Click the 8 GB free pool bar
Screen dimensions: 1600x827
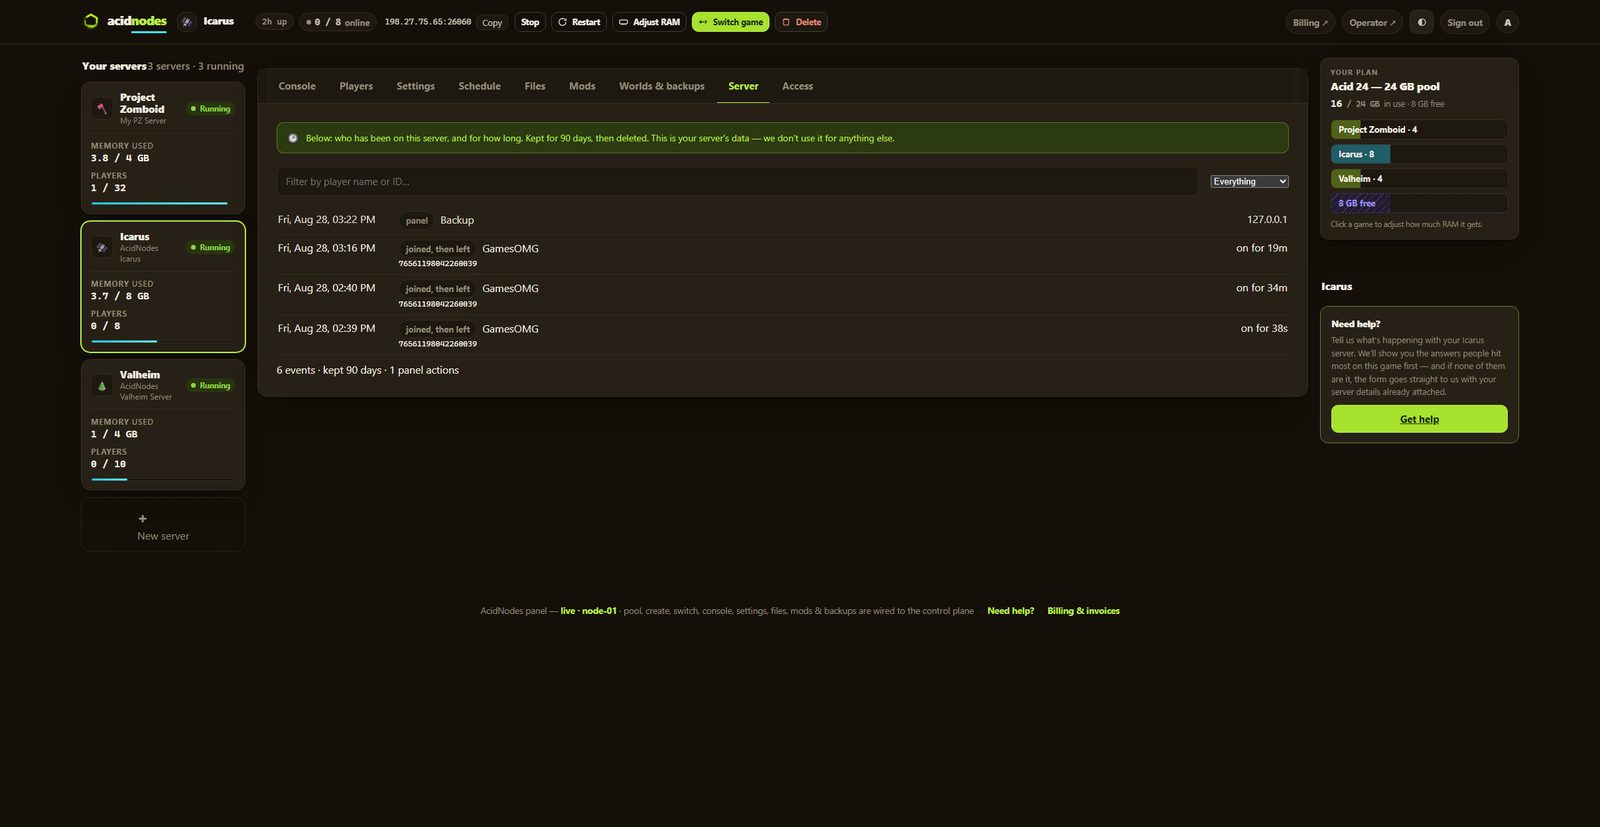coord(1419,203)
